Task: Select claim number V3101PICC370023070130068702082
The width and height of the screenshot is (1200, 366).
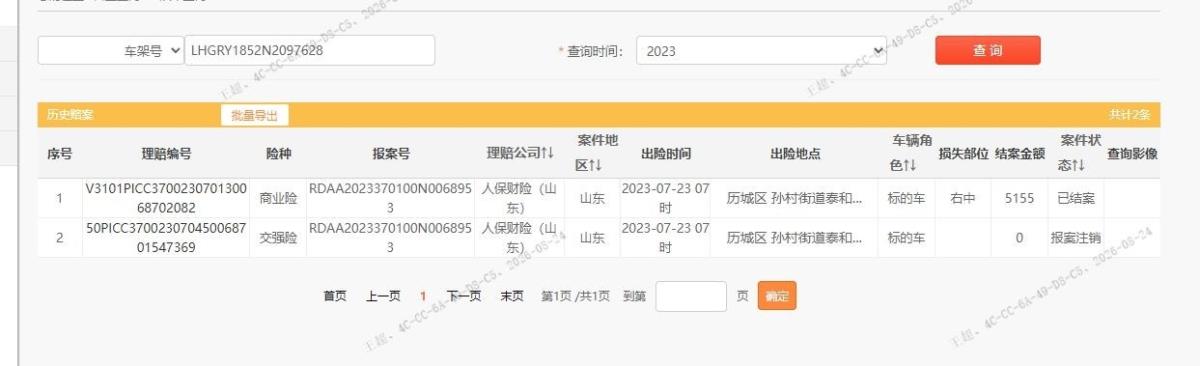Action: pyautogui.click(x=166, y=198)
